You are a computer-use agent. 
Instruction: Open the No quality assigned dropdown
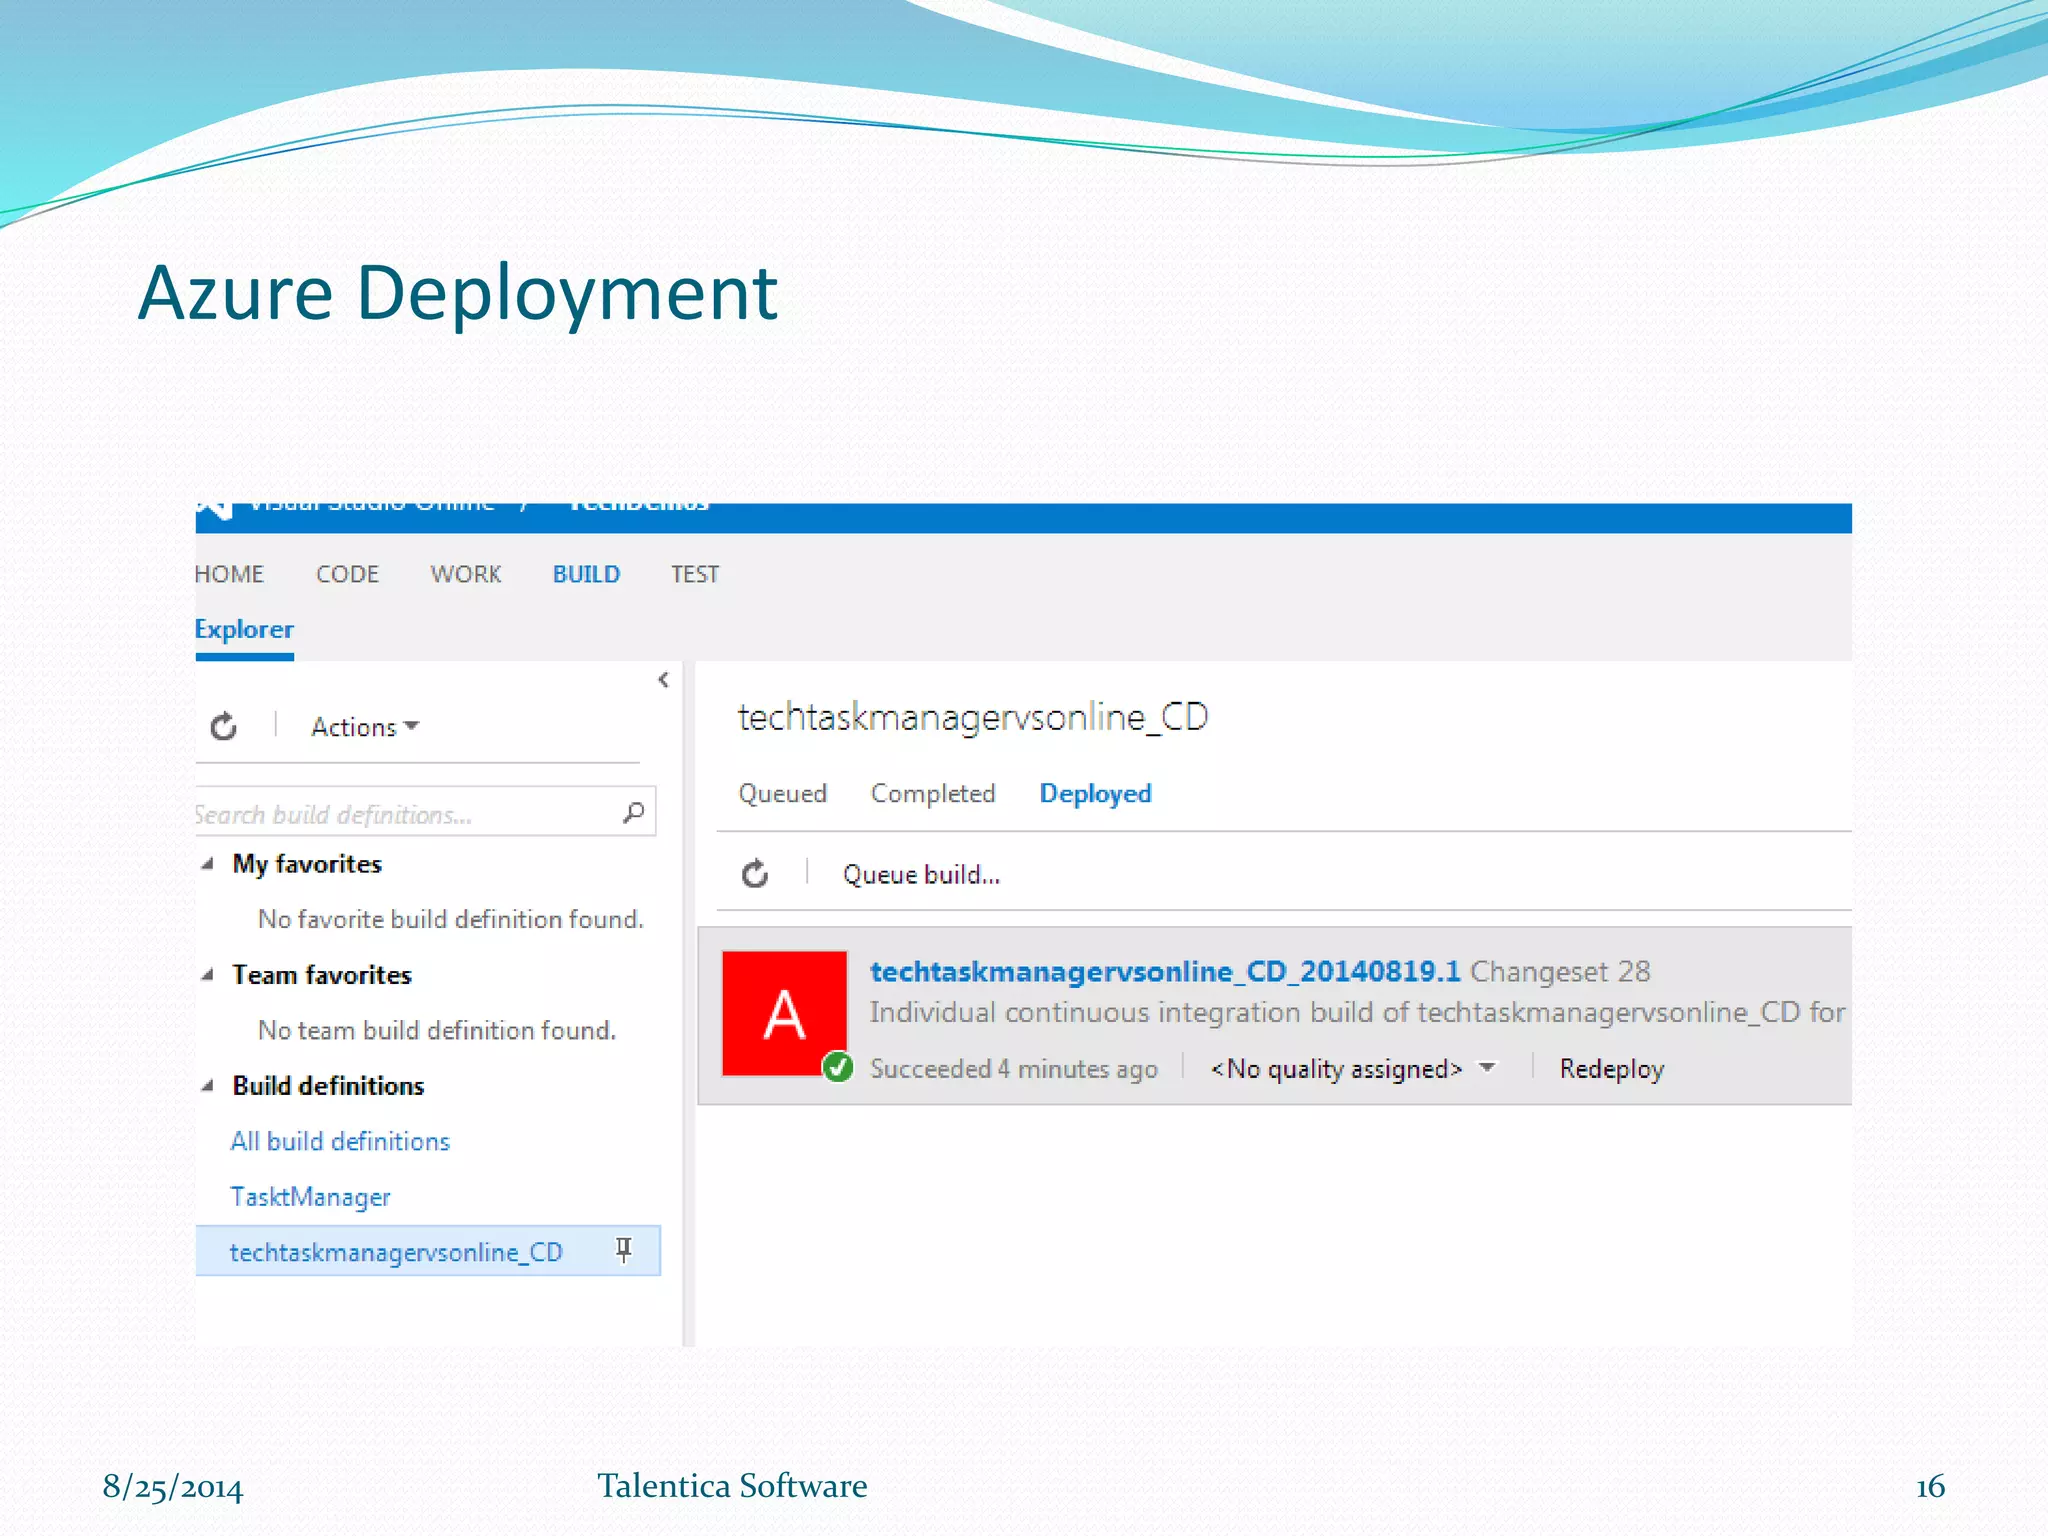(1353, 1069)
